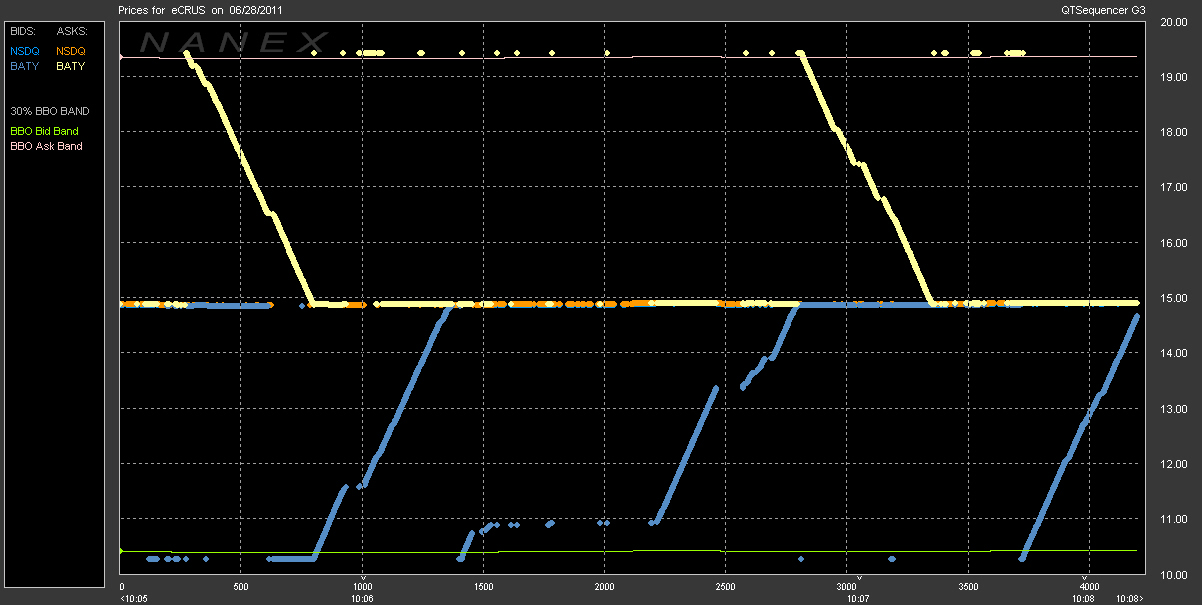Toggle the yellow BATY asks legend entry

(x=70, y=67)
